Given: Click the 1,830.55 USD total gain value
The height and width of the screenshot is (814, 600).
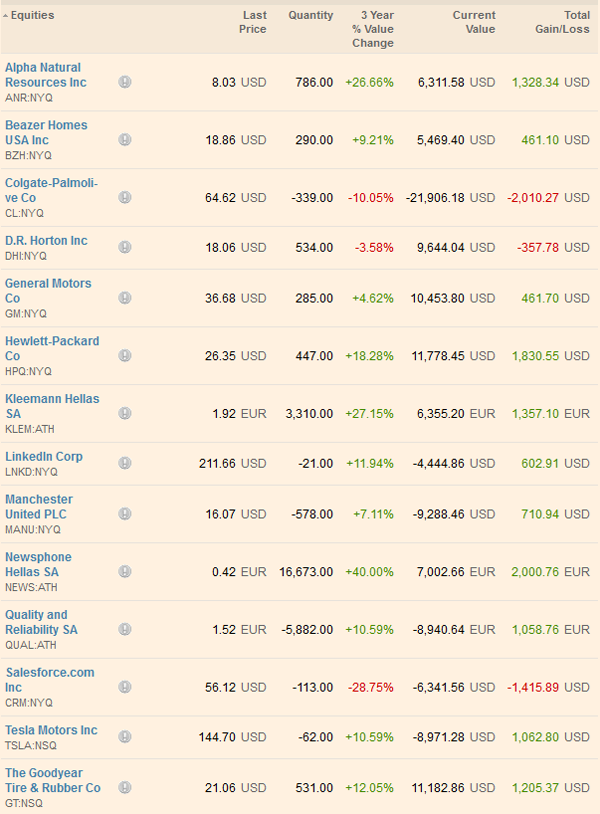Looking at the screenshot, I should point(551,356).
